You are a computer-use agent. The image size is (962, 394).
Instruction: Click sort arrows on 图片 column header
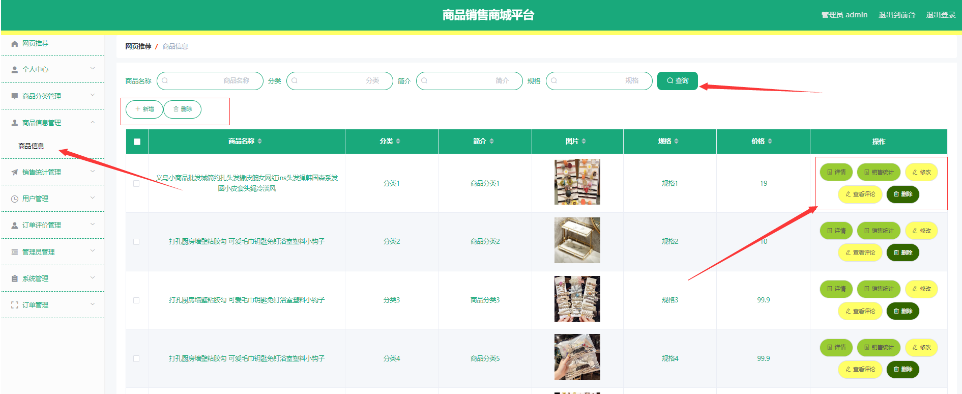(x=584, y=142)
